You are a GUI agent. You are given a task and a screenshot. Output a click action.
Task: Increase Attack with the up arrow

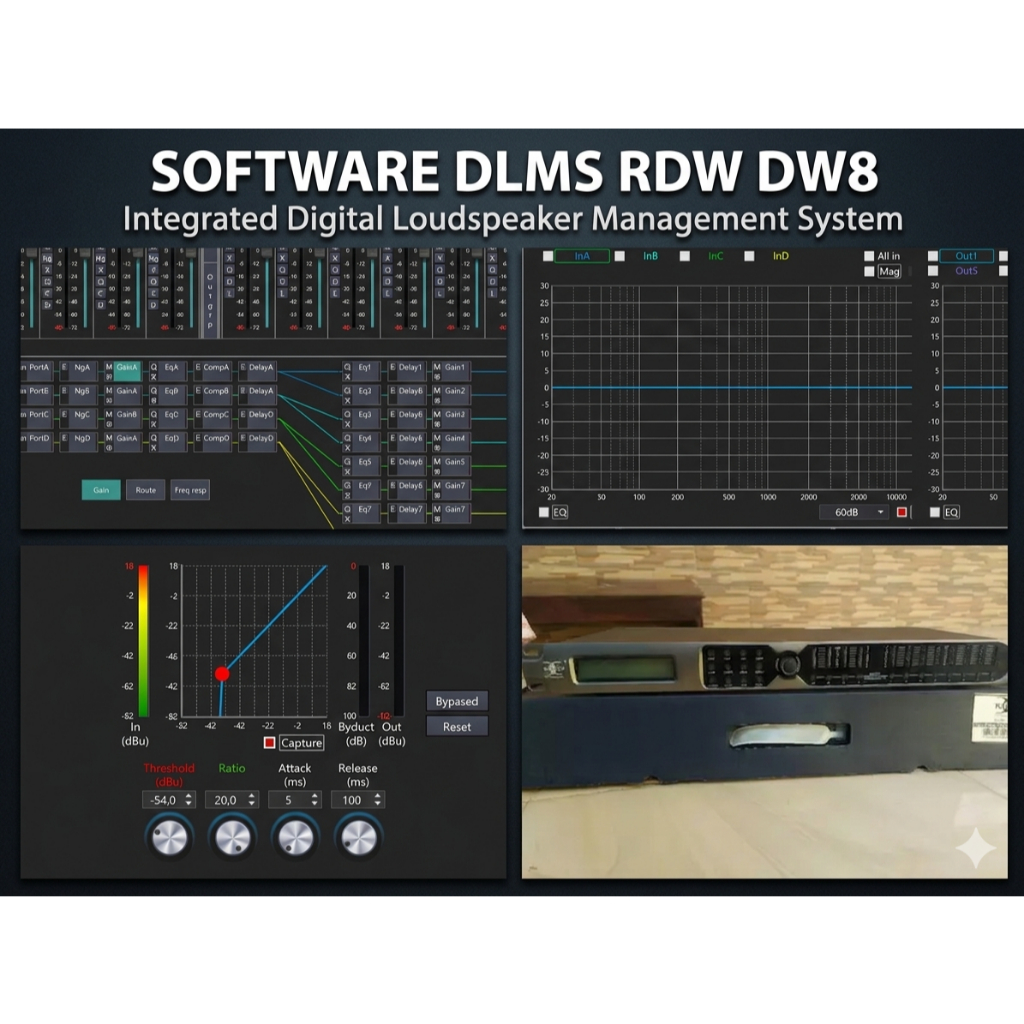tap(315, 796)
